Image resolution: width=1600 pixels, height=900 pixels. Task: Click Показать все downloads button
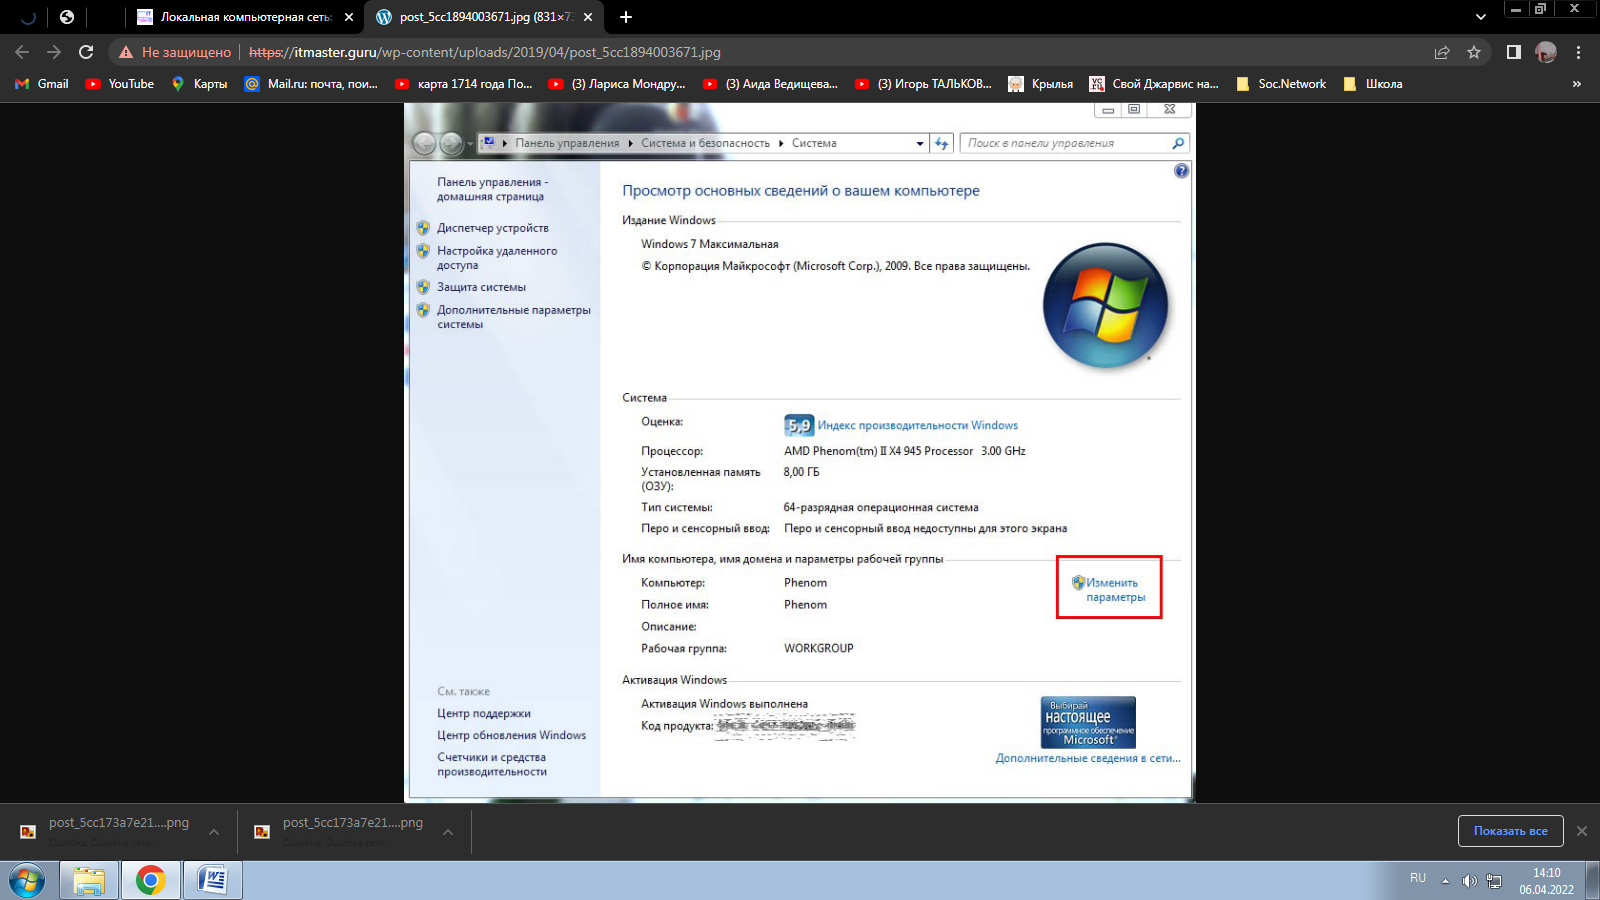[1510, 831]
